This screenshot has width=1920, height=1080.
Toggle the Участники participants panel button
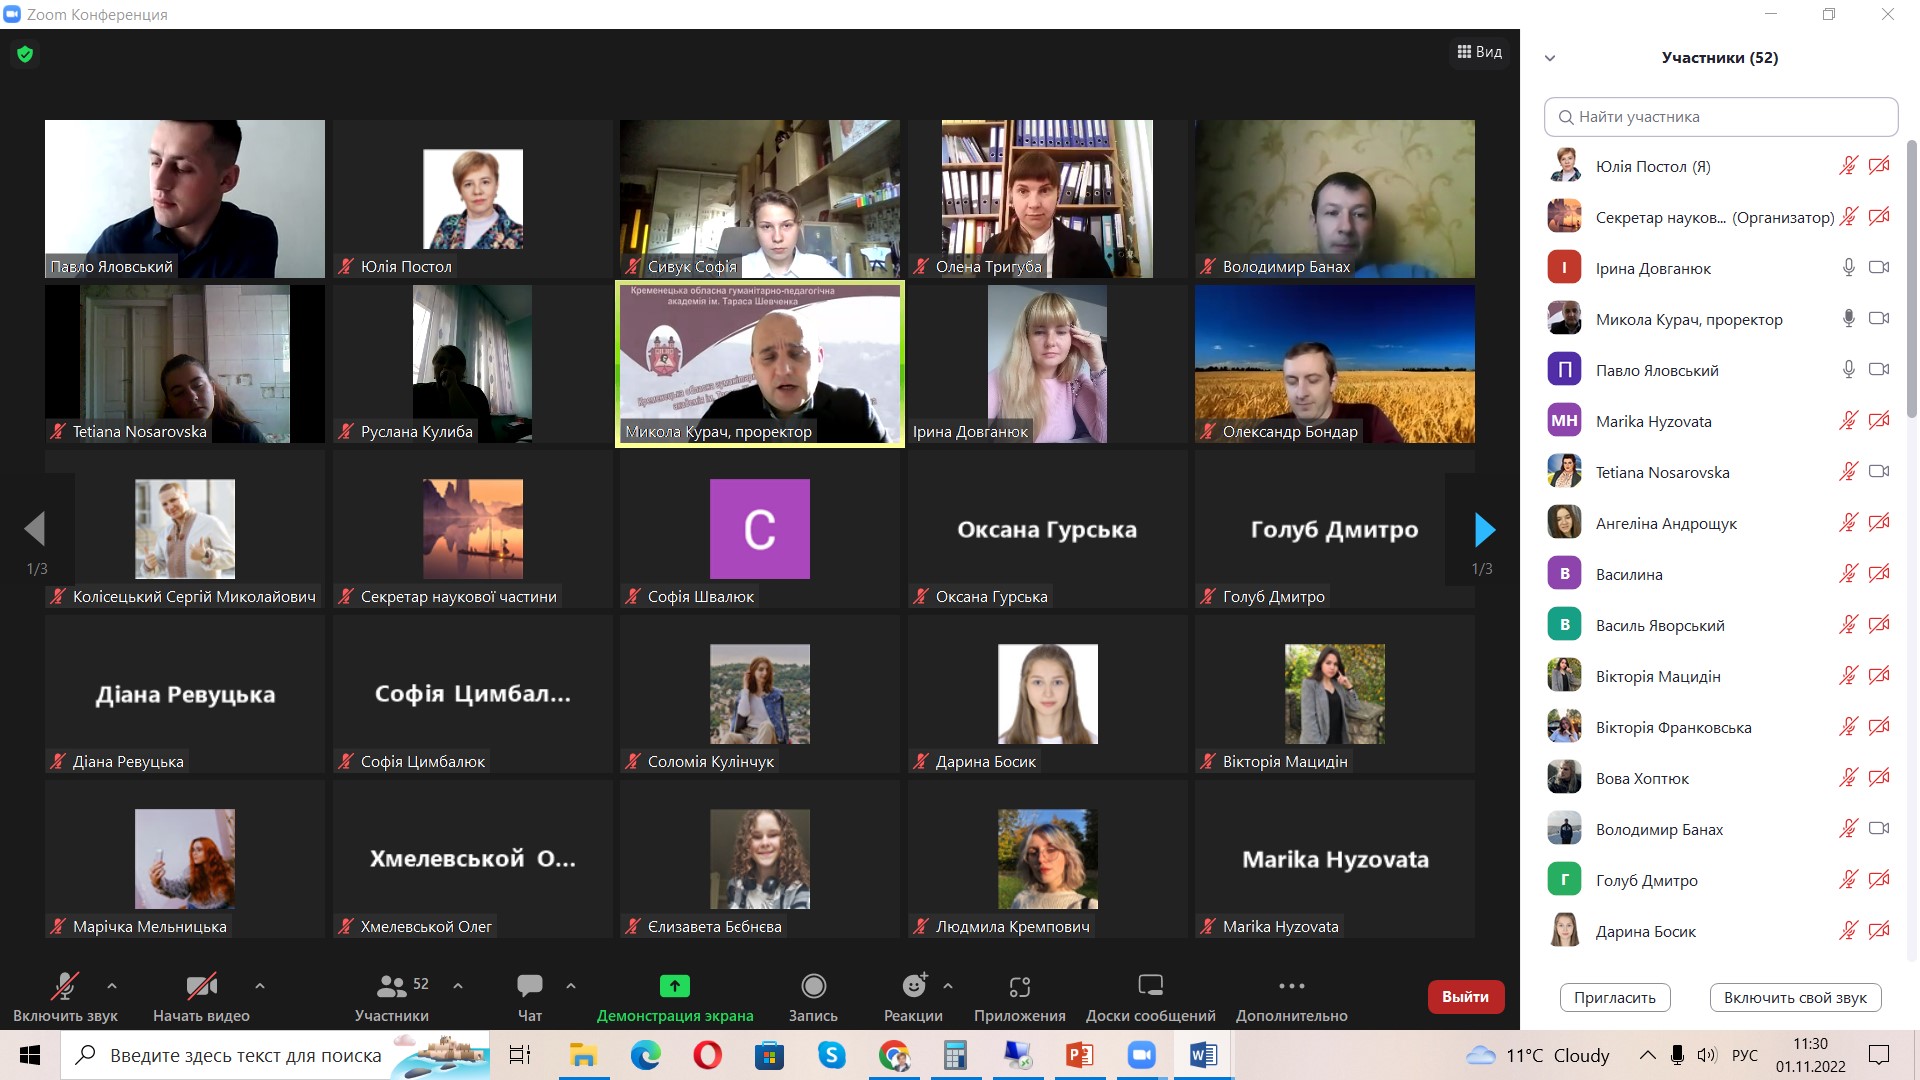pyautogui.click(x=391, y=986)
